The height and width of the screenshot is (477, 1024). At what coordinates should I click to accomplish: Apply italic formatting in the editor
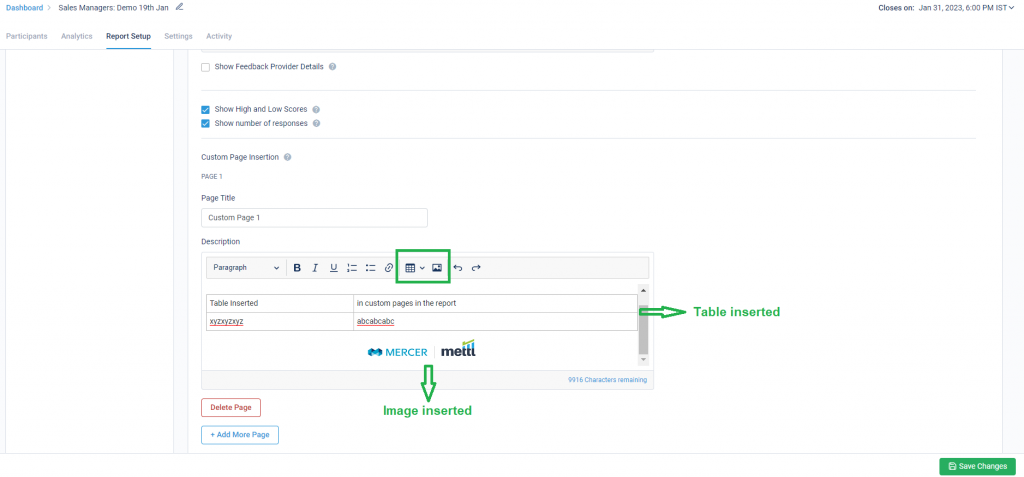coord(315,268)
